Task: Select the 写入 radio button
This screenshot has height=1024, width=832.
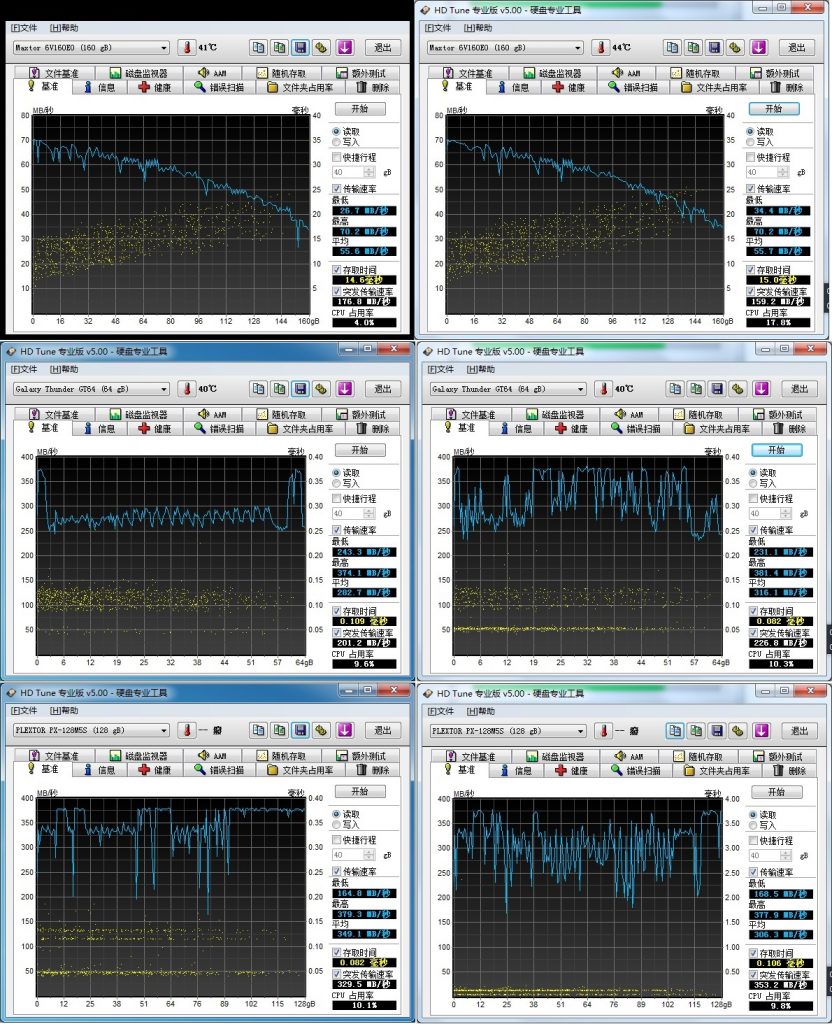Action: pyautogui.click(x=337, y=142)
